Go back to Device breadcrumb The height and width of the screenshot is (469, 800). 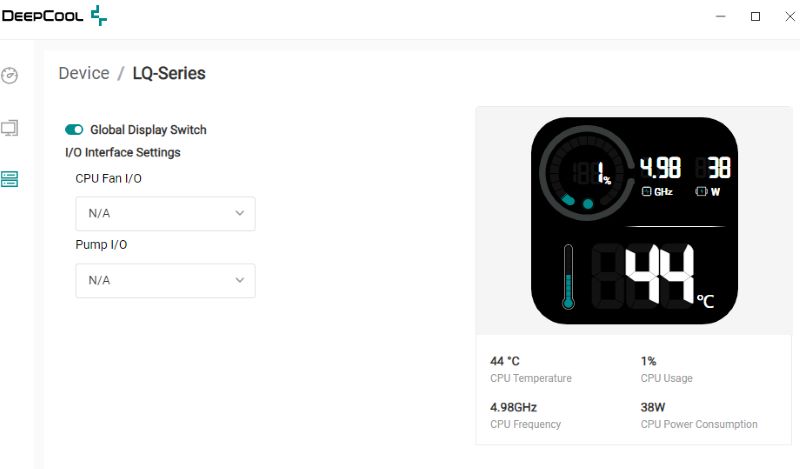point(84,73)
